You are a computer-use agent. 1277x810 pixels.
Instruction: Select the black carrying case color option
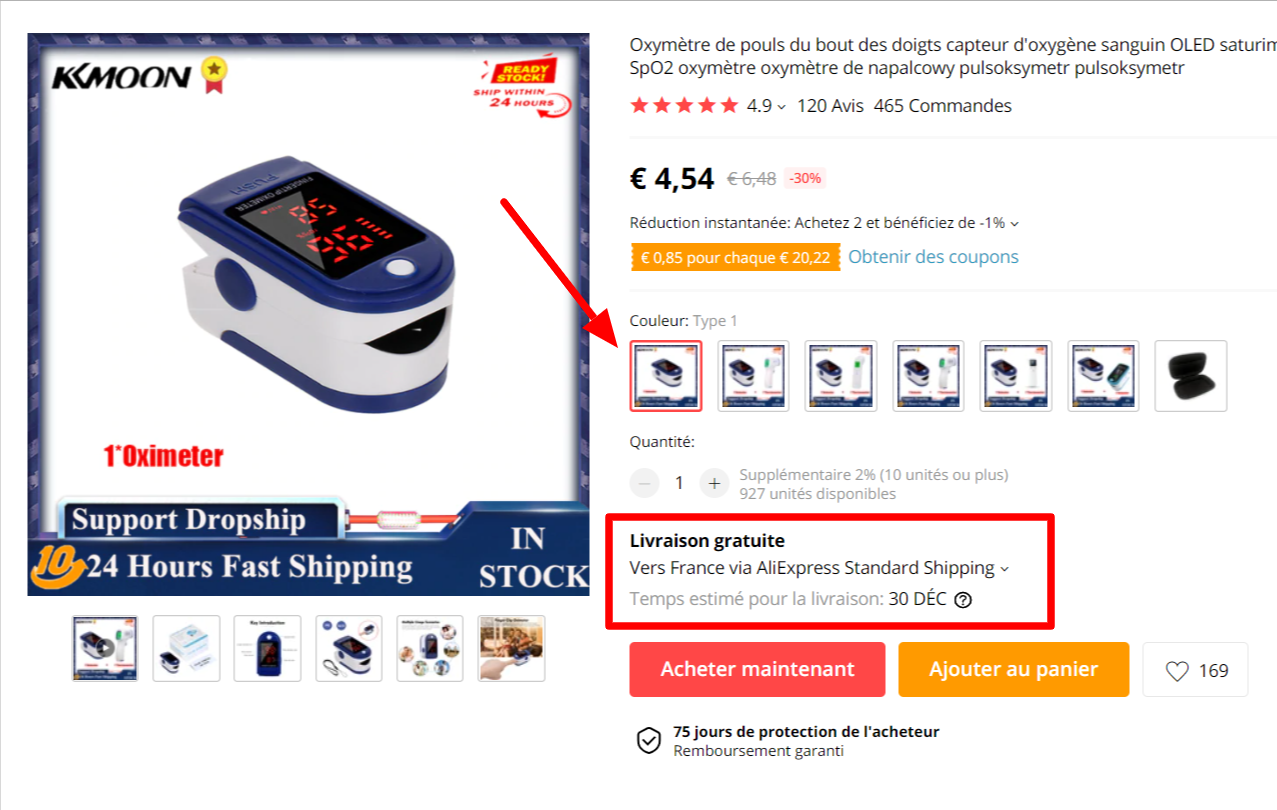(1191, 376)
